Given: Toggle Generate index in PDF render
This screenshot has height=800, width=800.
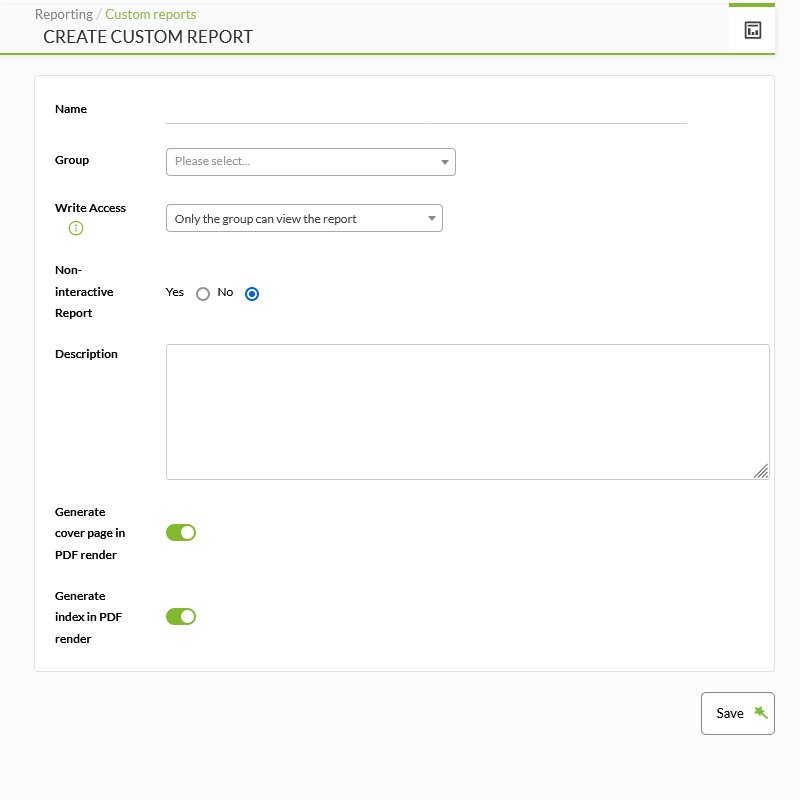Looking at the screenshot, I should coord(181,617).
